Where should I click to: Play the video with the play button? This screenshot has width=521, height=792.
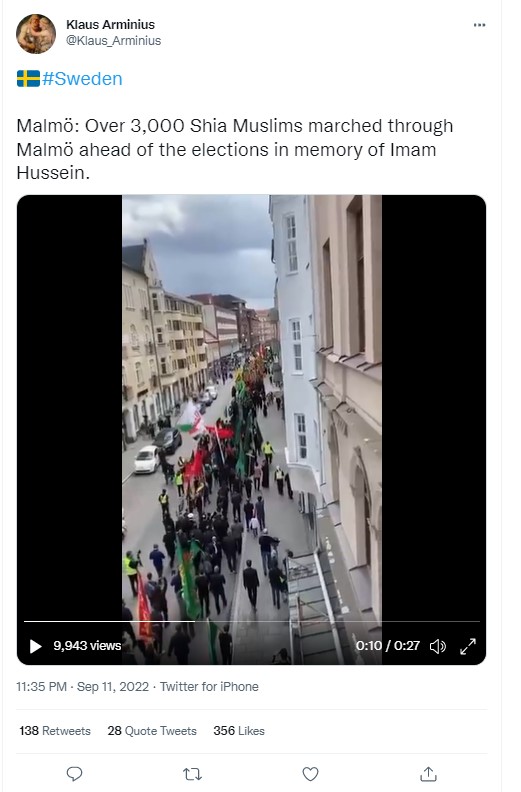(x=35, y=646)
